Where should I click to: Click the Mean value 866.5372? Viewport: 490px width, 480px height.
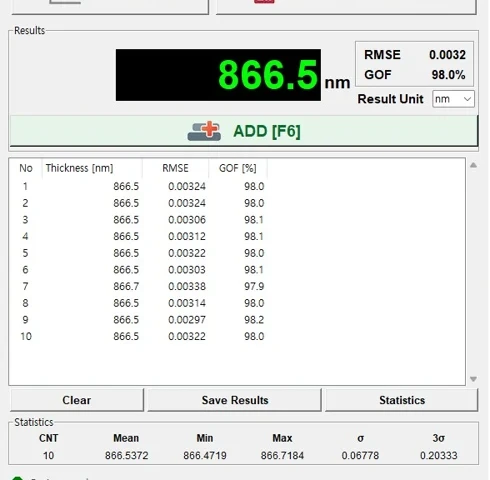pyautogui.click(x=126, y=455)
